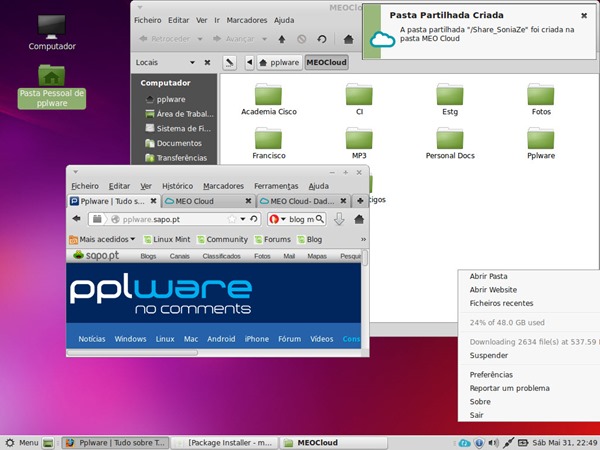The image size is (600, 450).
Task: Open the search engine selector dropdown
Action: click(x=277, y=219)
